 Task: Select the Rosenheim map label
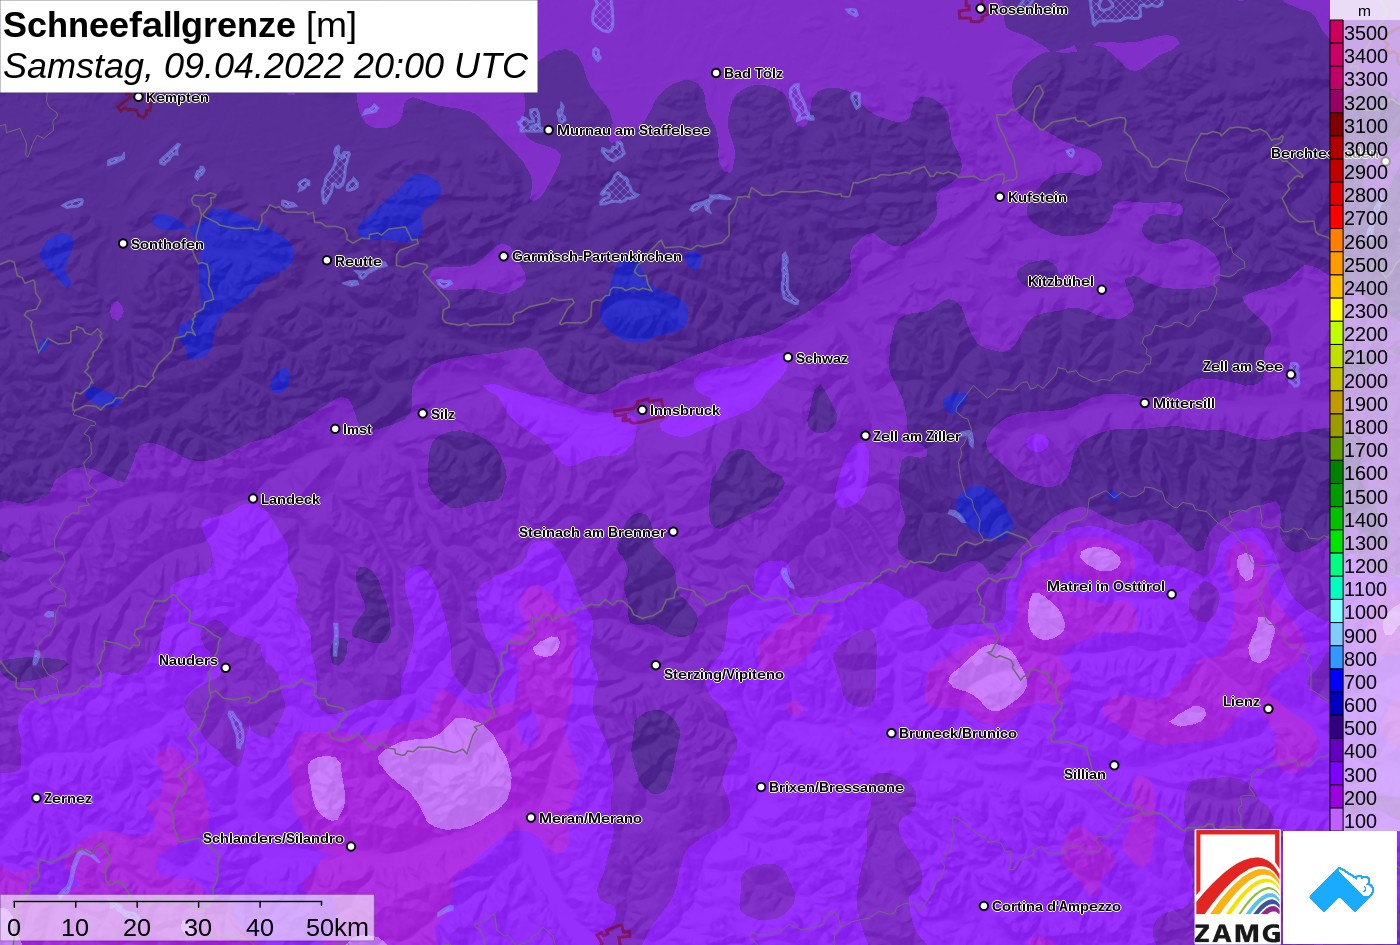click(1028, 10)
